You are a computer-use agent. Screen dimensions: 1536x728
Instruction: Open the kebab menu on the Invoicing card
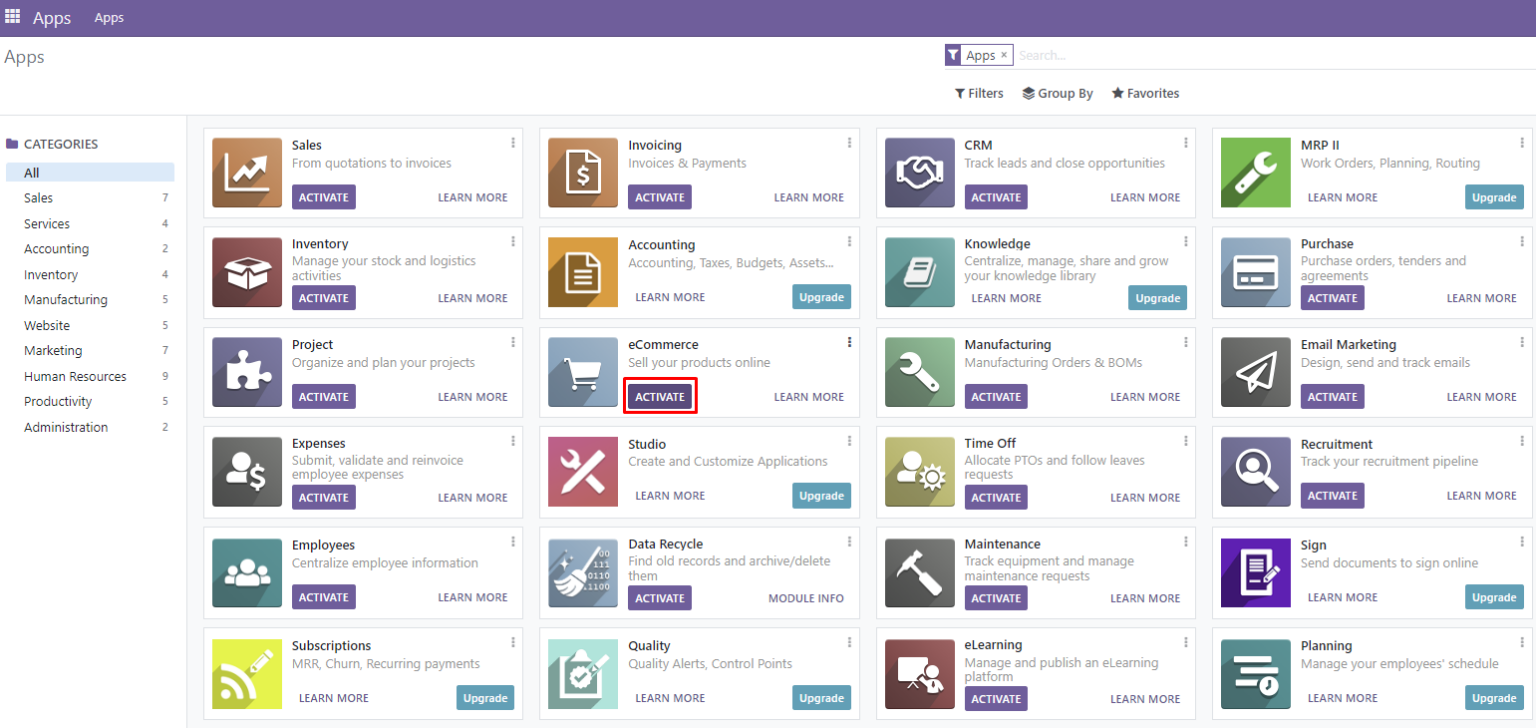850,142
